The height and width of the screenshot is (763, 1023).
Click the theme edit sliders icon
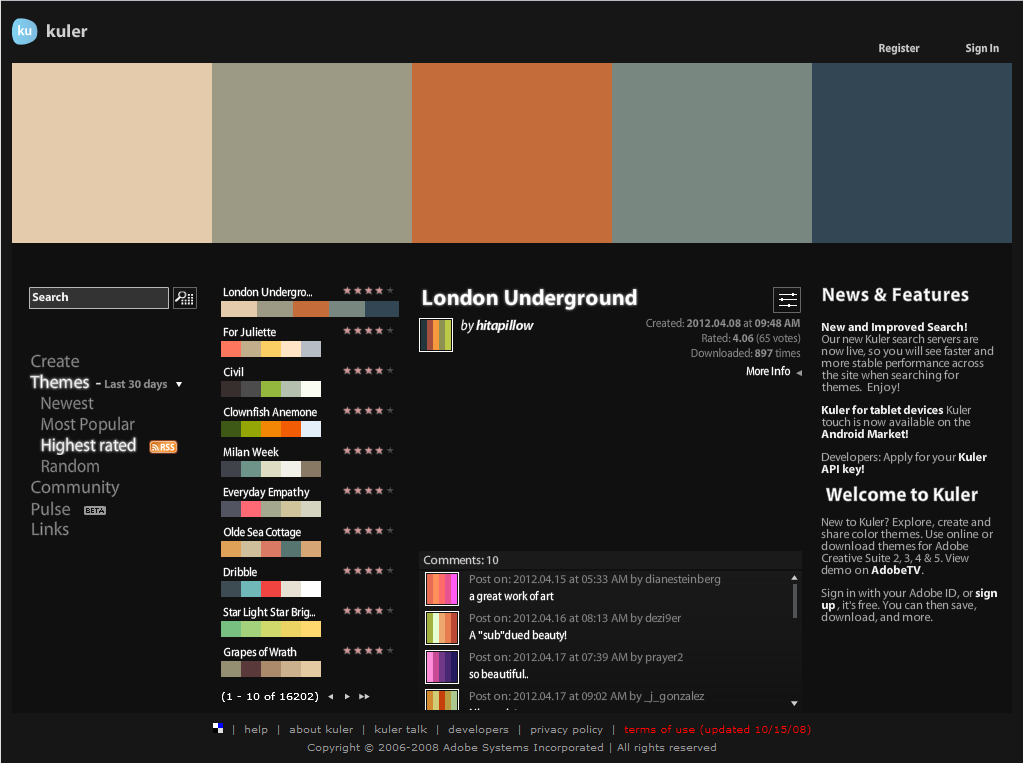click(787, 299)
